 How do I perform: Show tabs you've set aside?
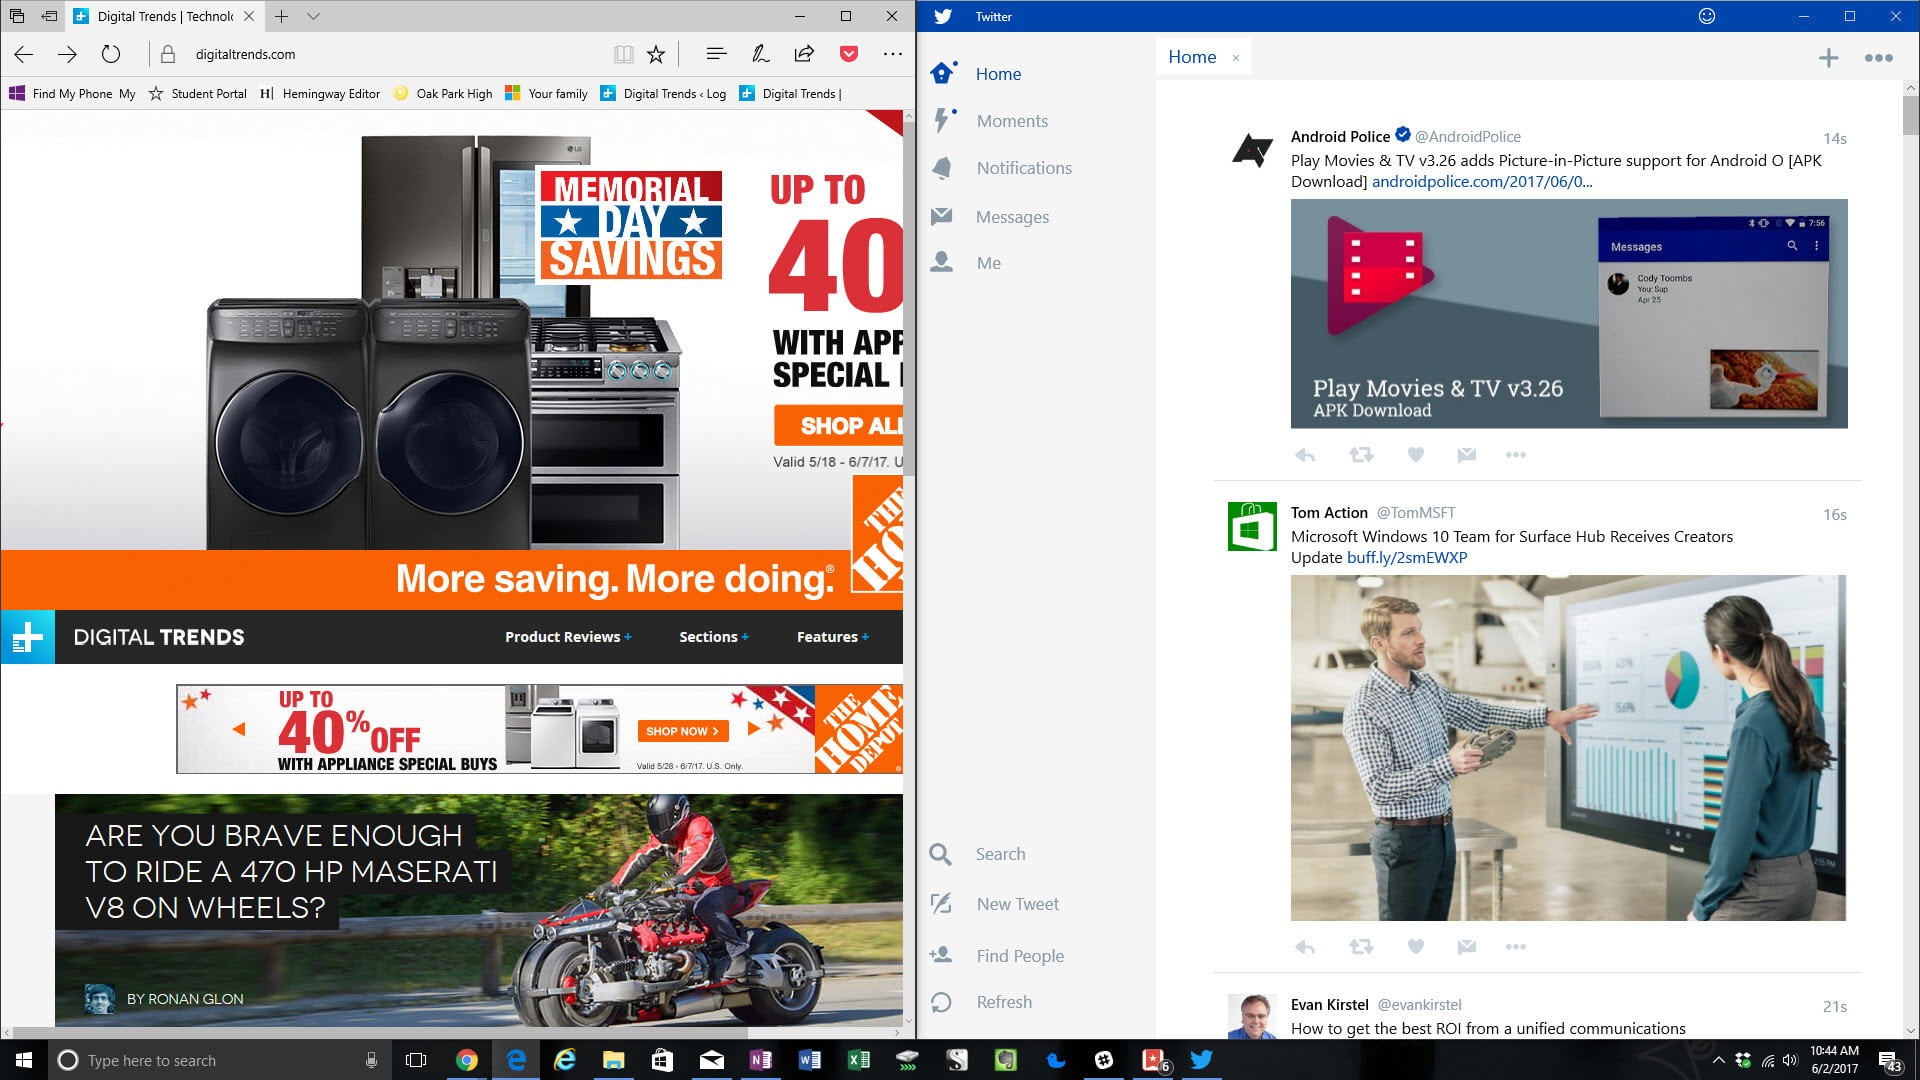(x=17, y=16)
